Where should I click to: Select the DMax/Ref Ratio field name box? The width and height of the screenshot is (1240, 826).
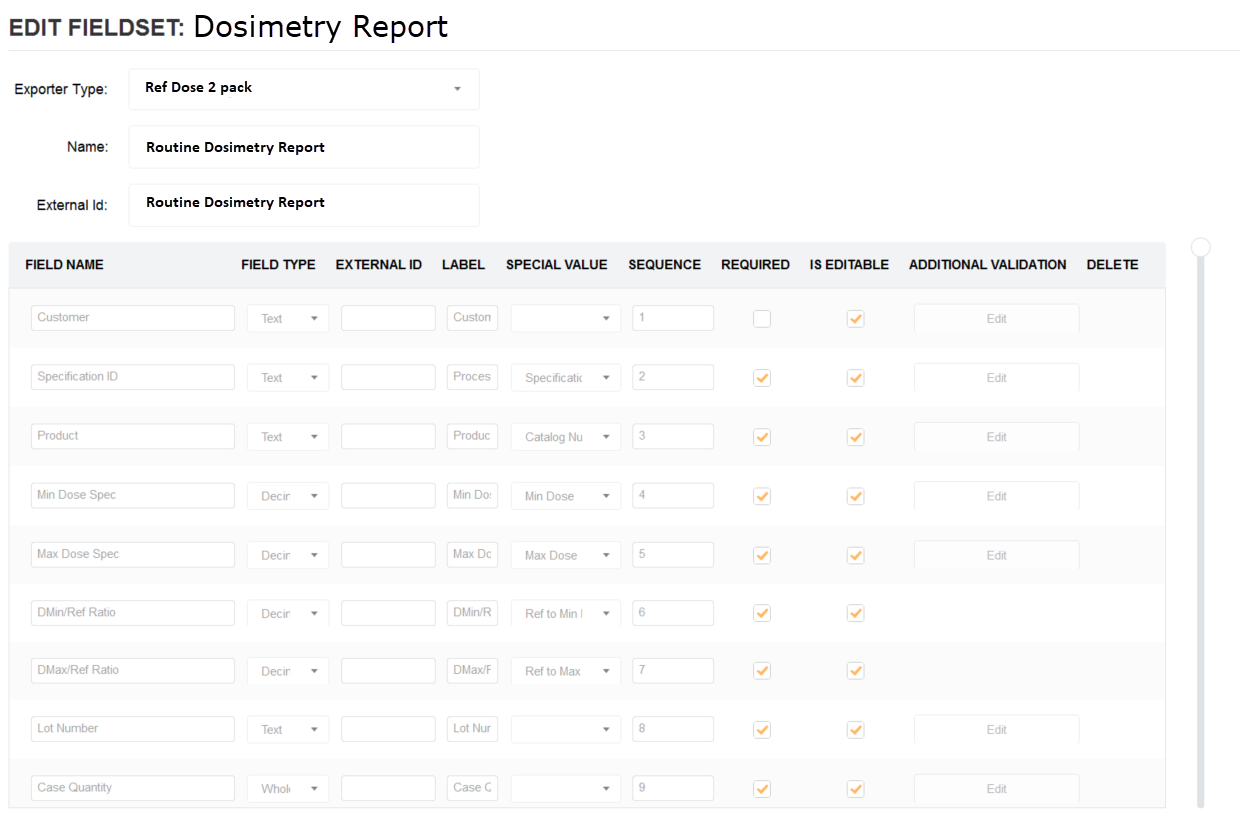[133, 670]
